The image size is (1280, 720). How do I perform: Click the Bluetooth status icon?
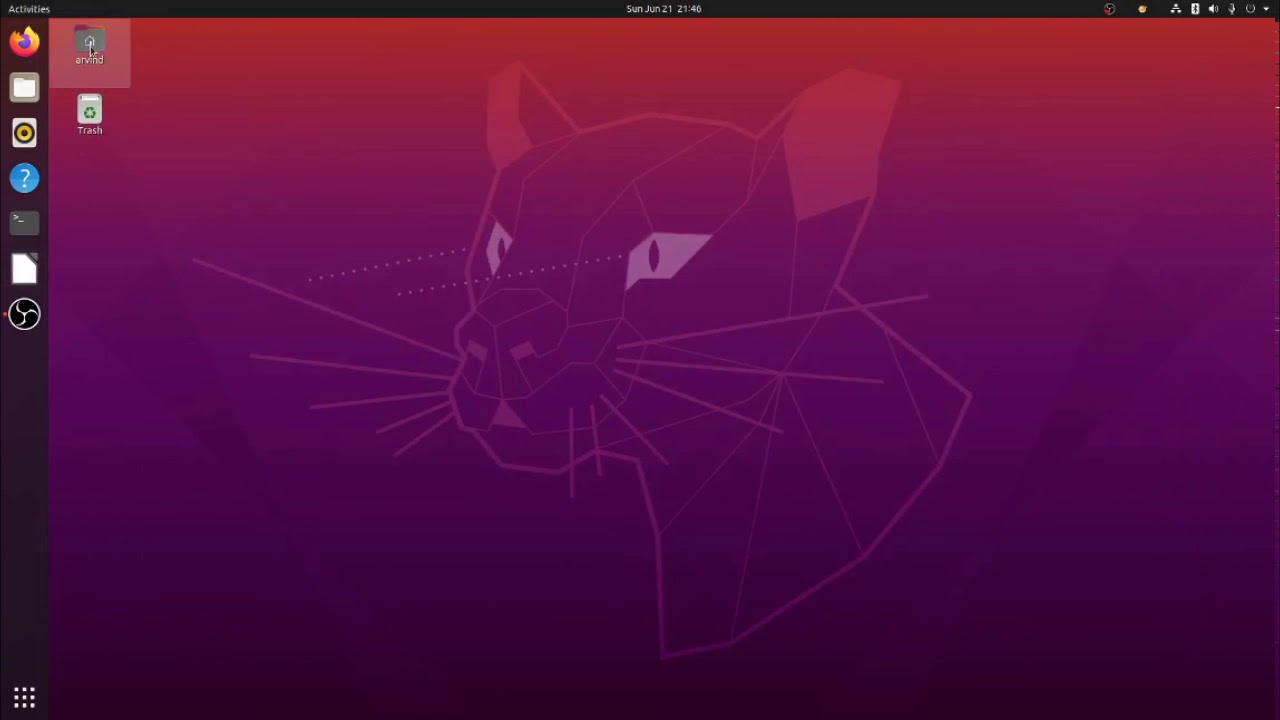tap(1195, 9)
